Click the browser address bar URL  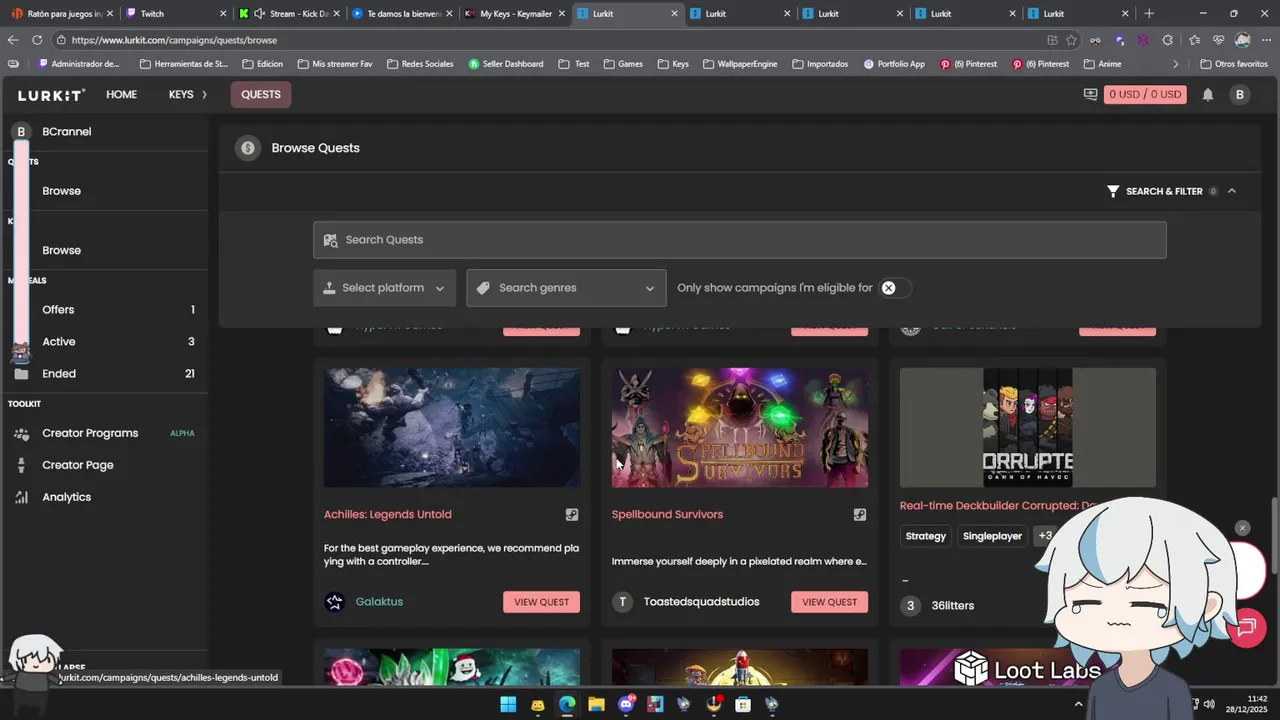point(174,40)
